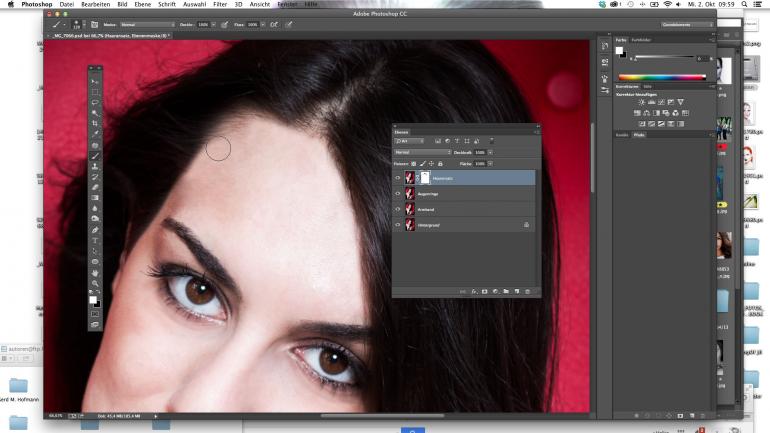Image resolution: width=770 pixels, height=433 pixels.
Task: Toggle lock position in Layers panel
Action: 431,163
